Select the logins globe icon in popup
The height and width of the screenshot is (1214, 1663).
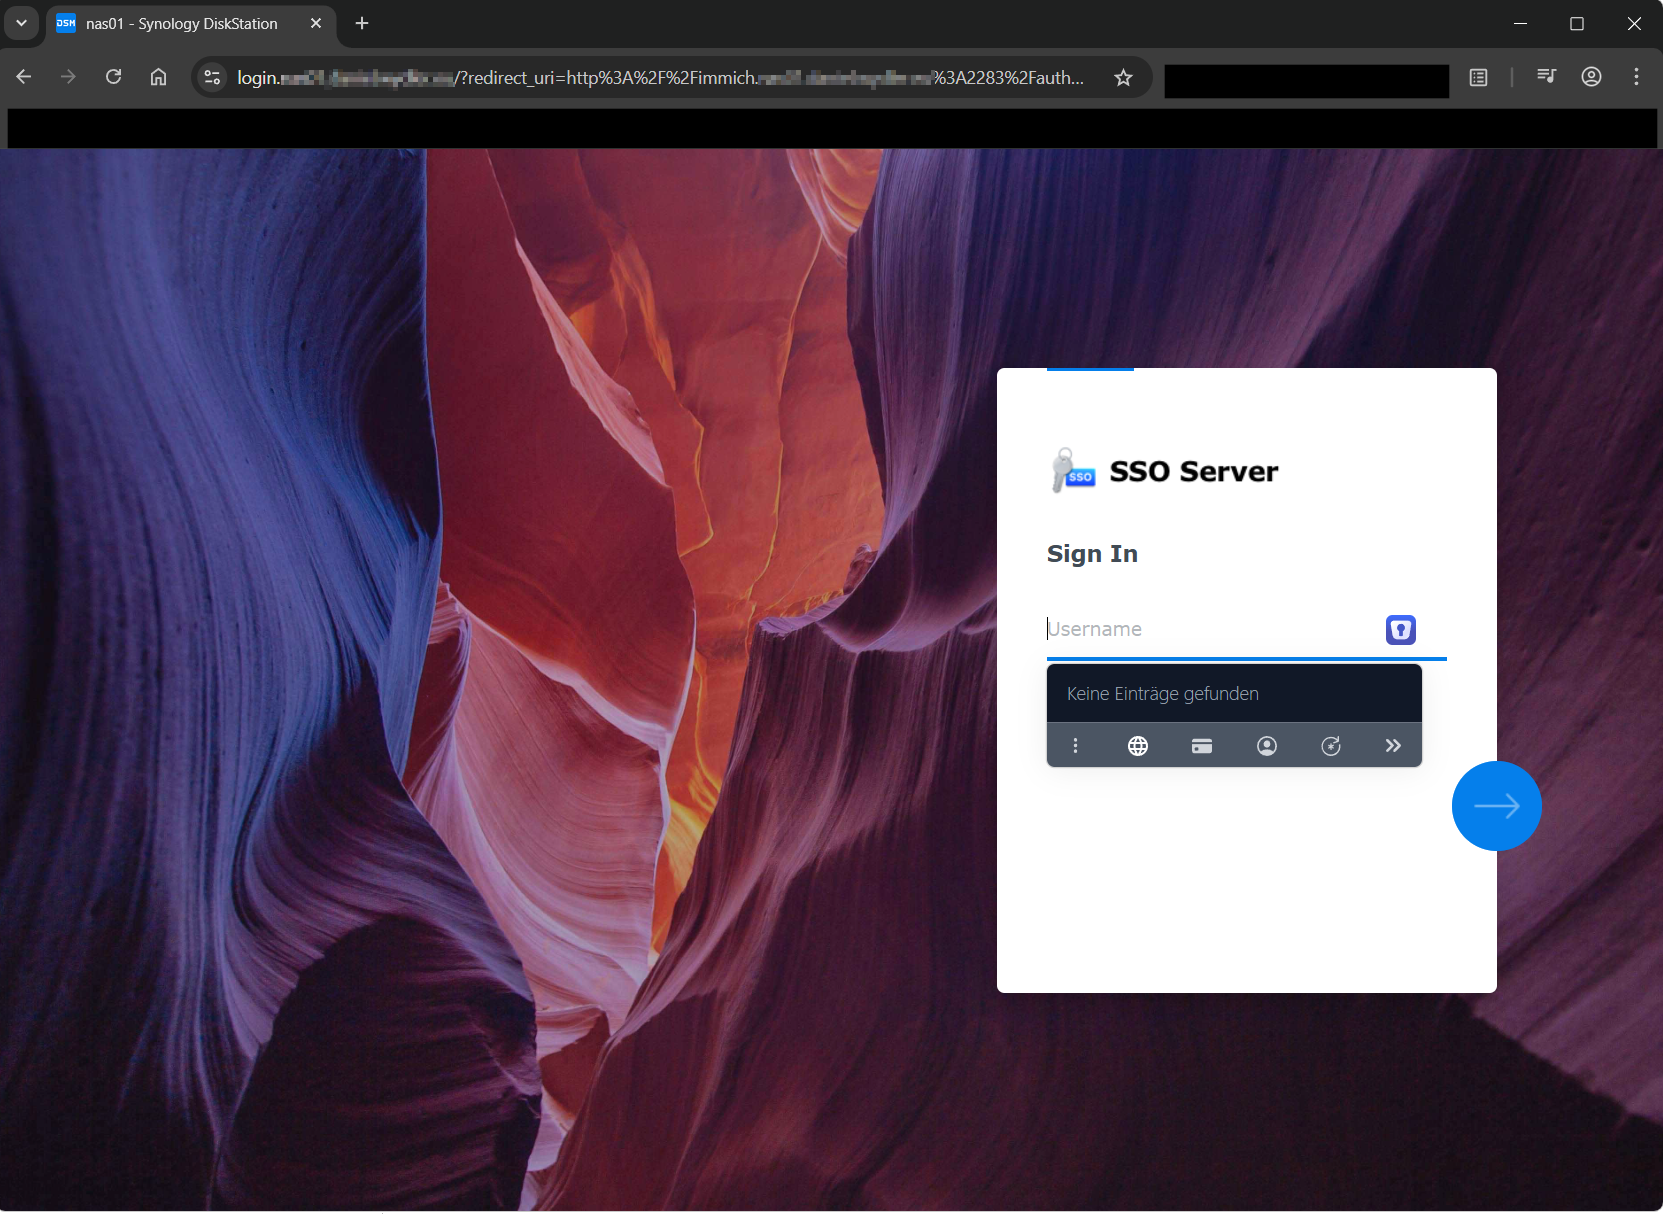pos(1138,746)
